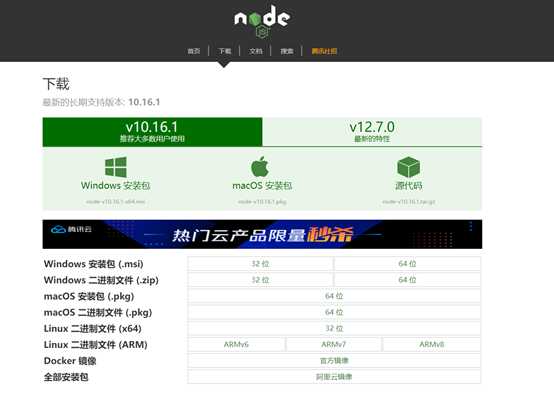554x399 pixels.
Task: Click the macOS 安装包 download link
Action: pyautogui.click(x=262, y=186)
